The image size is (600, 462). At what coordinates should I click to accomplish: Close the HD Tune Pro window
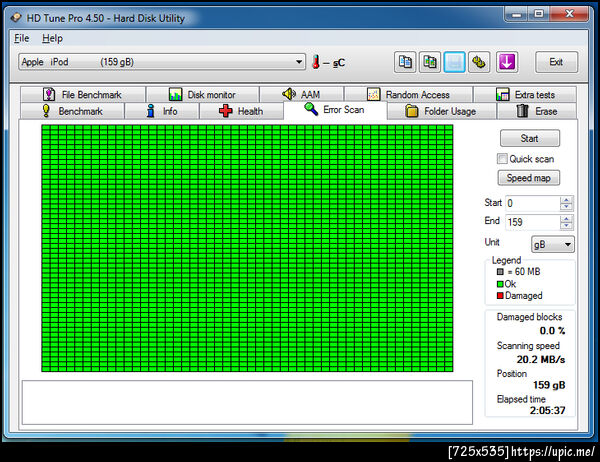569,15
